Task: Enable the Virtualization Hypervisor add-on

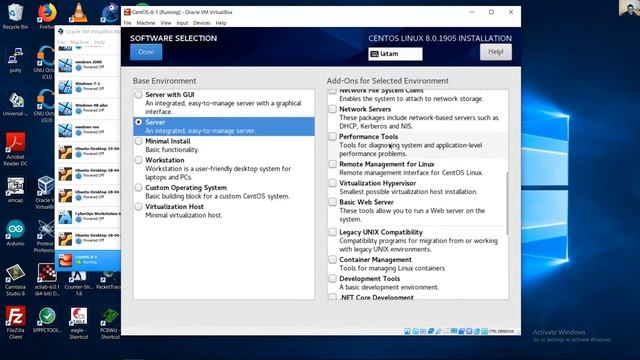Action: pyautogui.click(x=333, y=183)
